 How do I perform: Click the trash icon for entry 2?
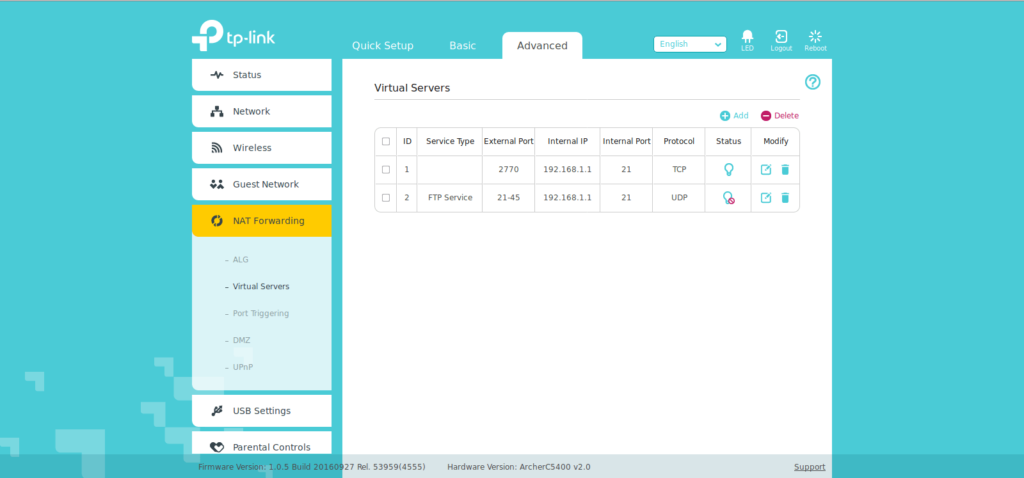785,198
